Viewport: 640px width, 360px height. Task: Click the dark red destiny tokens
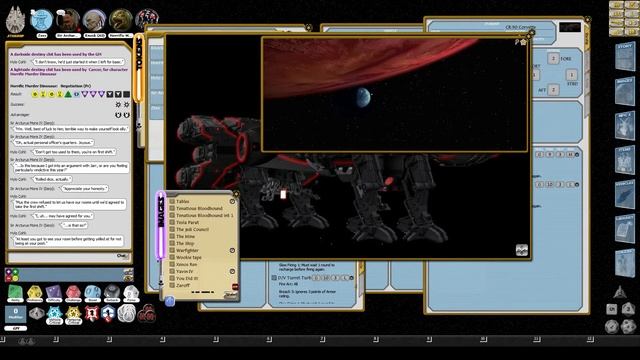click(147, 313)
